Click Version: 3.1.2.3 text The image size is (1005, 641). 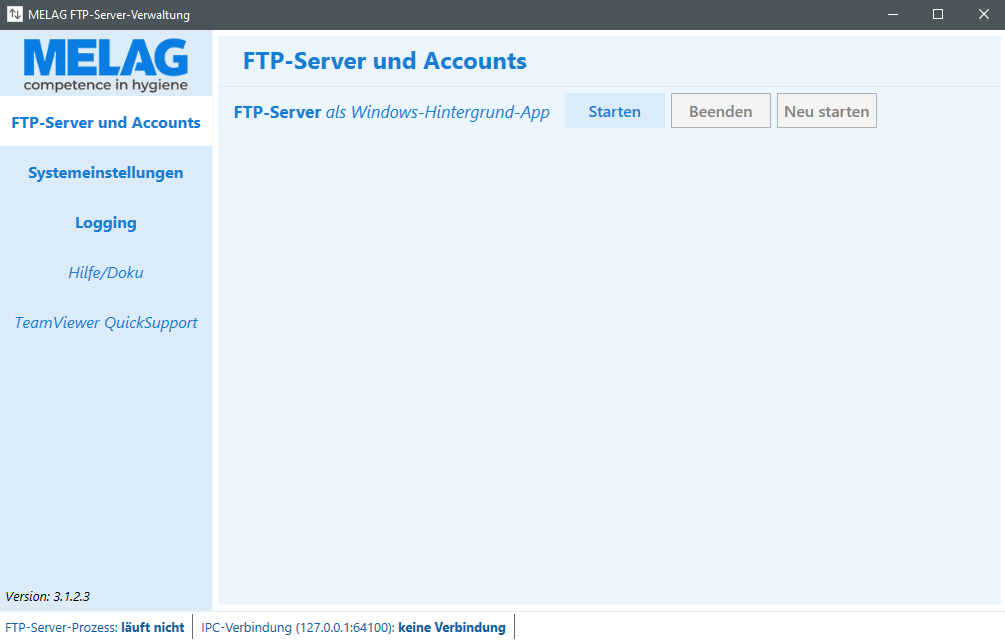(47, 596)
